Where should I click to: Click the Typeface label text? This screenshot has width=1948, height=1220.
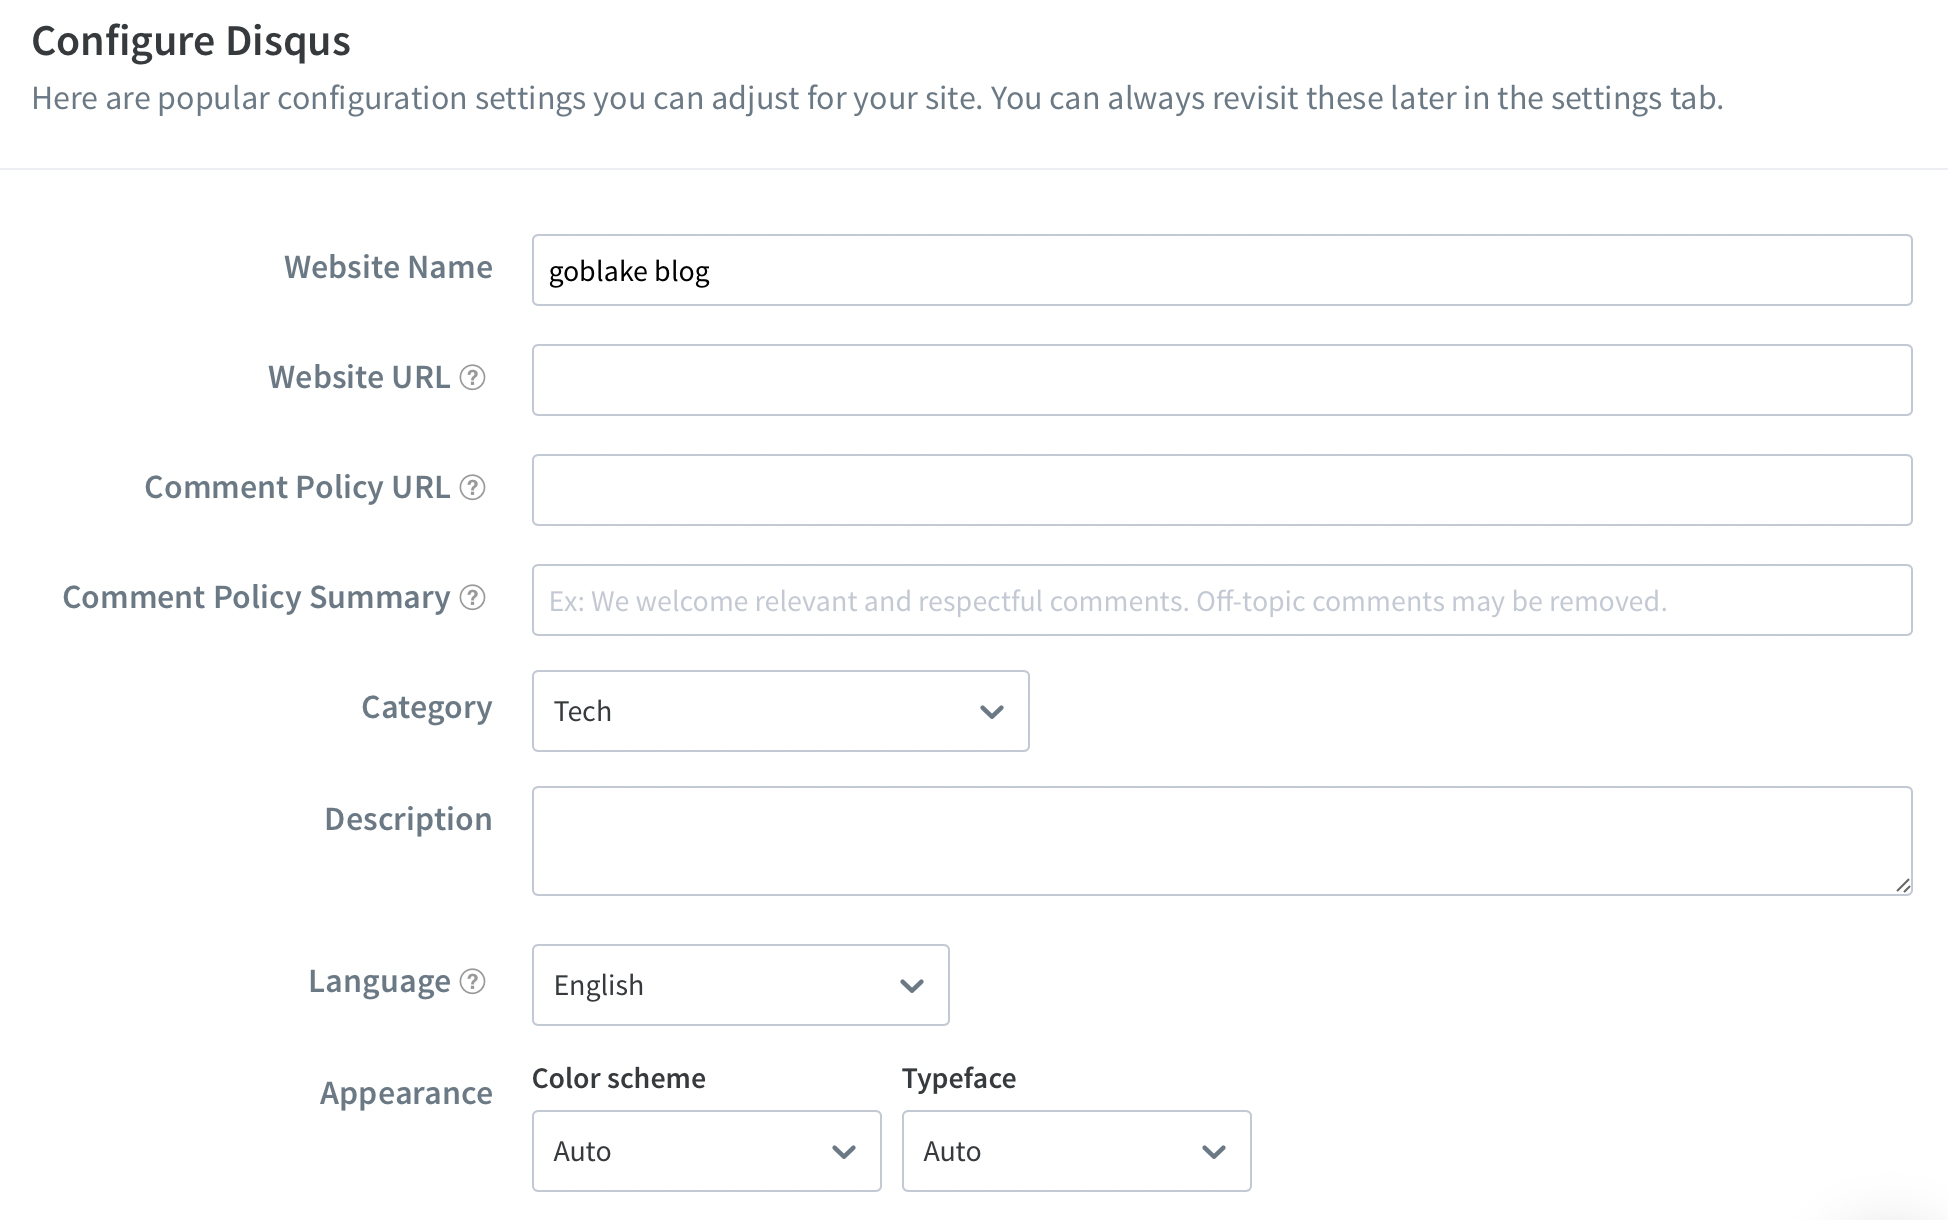click(958, 1078)
